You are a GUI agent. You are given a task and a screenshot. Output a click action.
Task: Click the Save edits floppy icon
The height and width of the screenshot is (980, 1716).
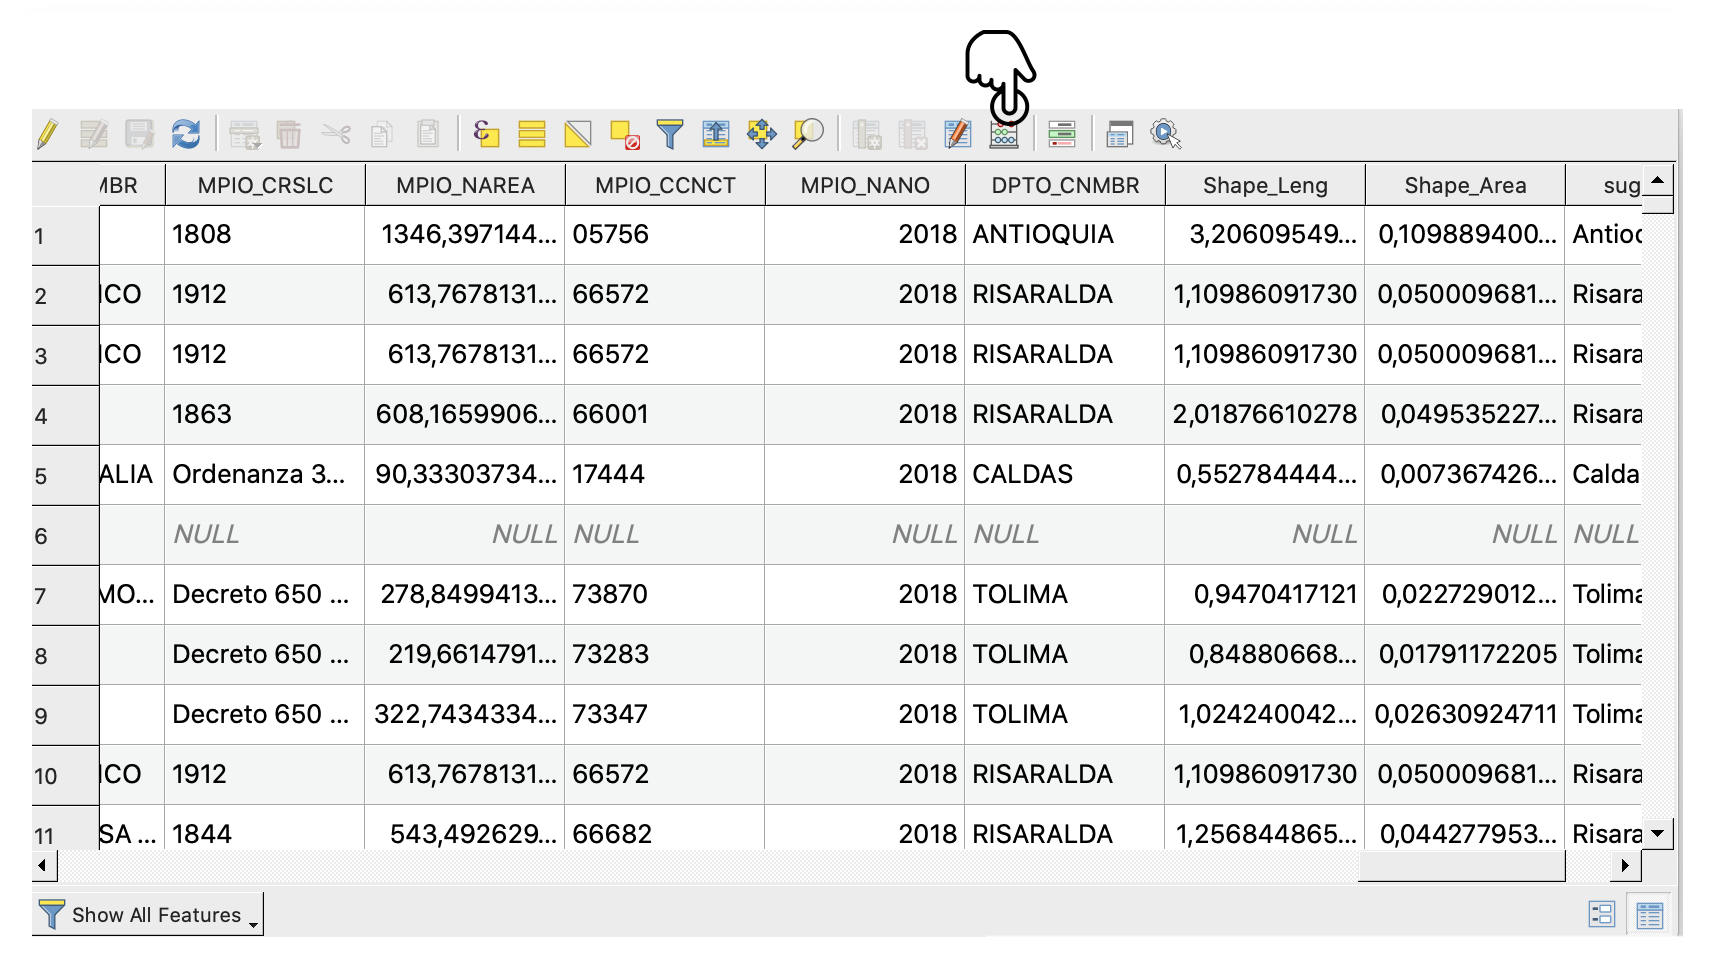(140, 133)
